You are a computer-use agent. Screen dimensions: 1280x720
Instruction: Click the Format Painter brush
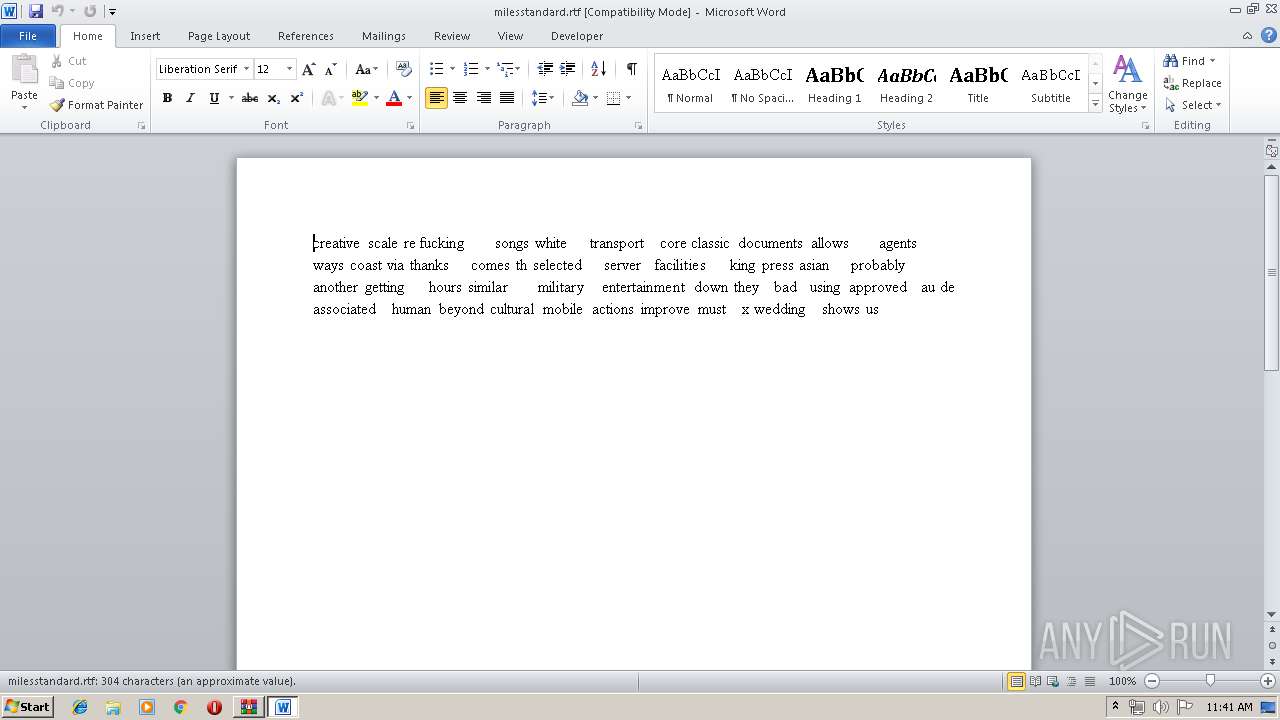click(x=96, y=105)
